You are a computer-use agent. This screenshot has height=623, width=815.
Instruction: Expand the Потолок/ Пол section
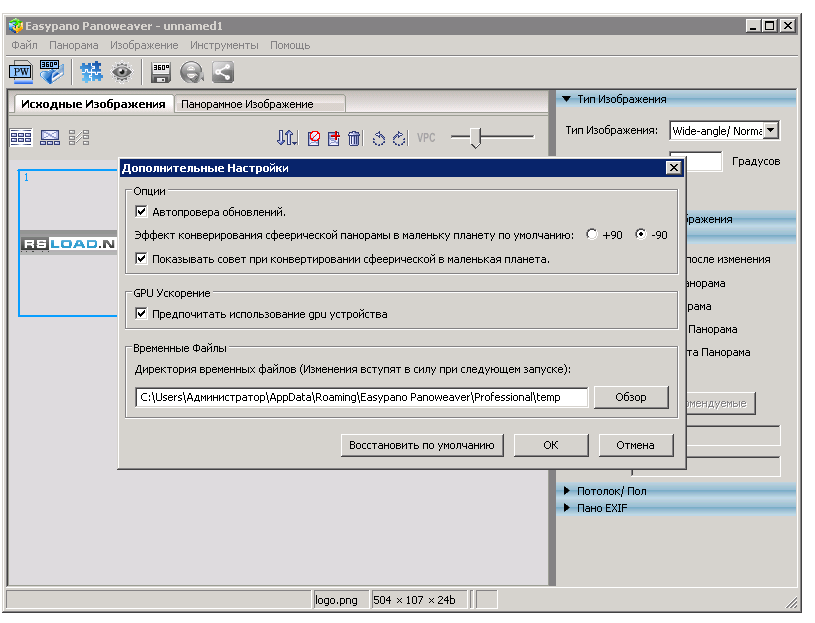tap(567, 491)
